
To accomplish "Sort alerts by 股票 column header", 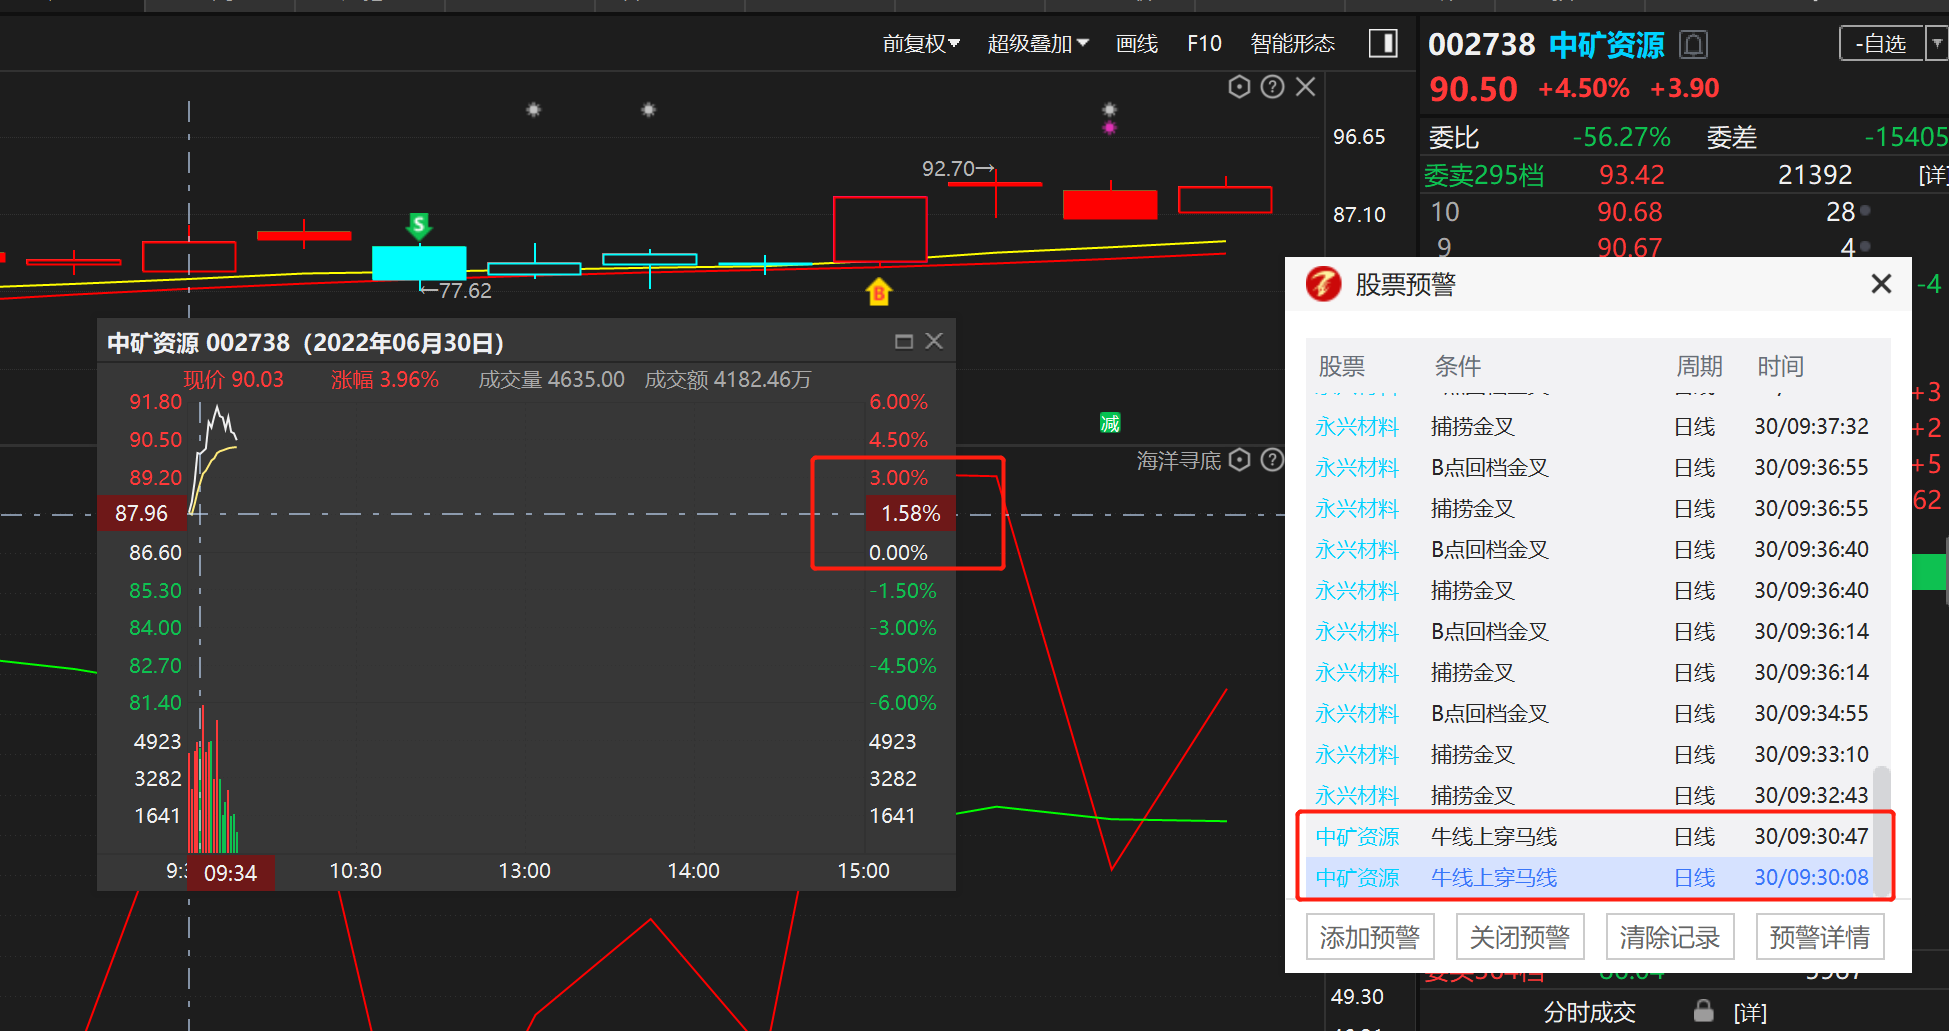I will click(x=1342, y=366).
